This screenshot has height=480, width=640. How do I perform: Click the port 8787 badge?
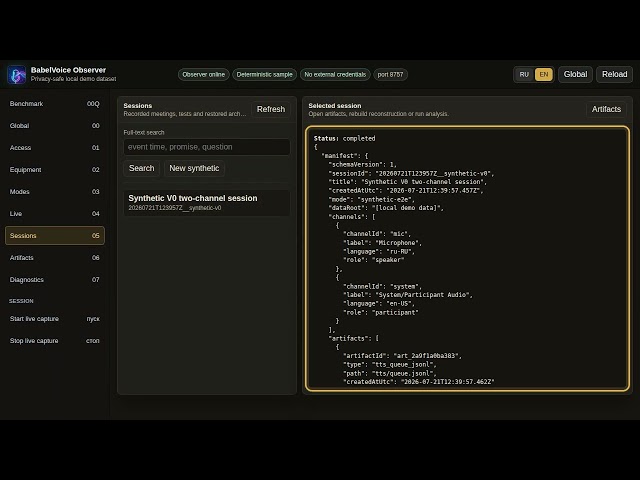390,75
